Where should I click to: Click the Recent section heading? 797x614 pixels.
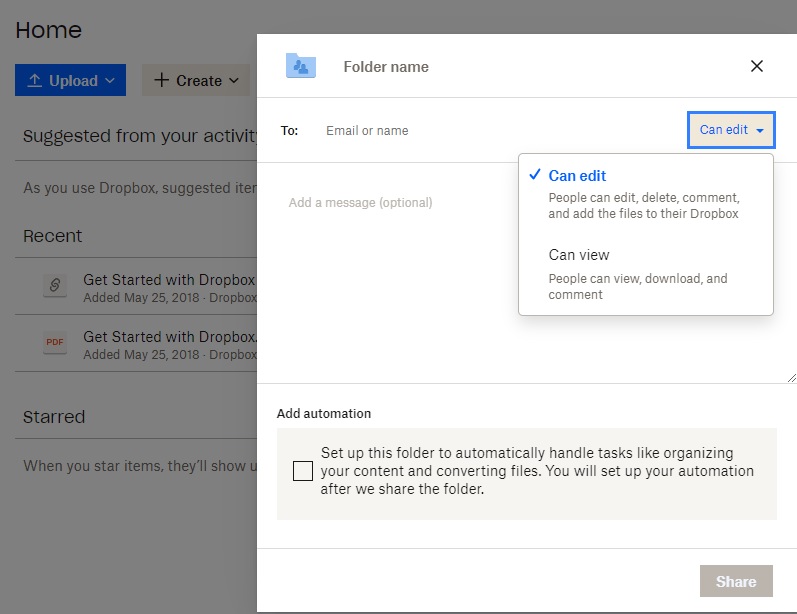52,236
